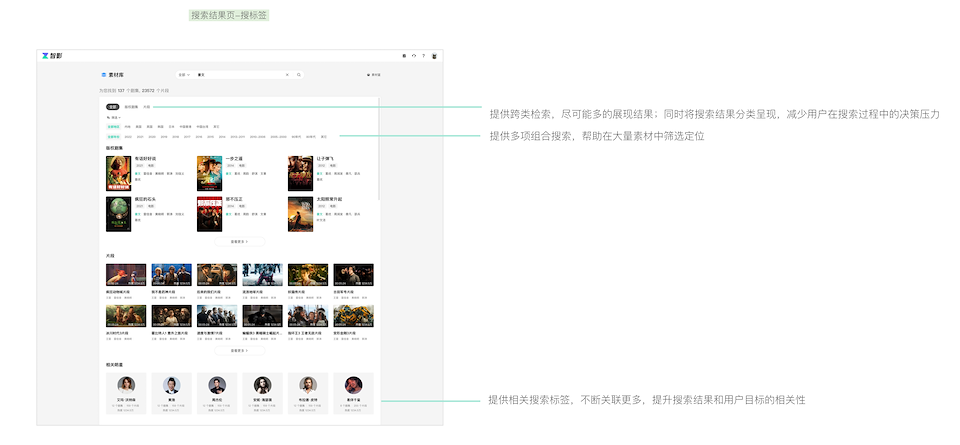
Task: Select the 全部年份 year filter
Action: [x=113, y=136]
